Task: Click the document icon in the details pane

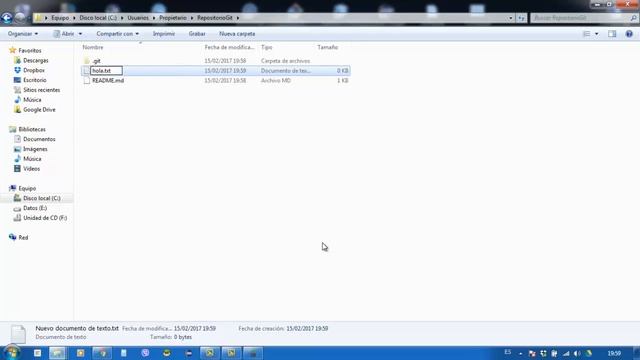Action: (18, 333)
